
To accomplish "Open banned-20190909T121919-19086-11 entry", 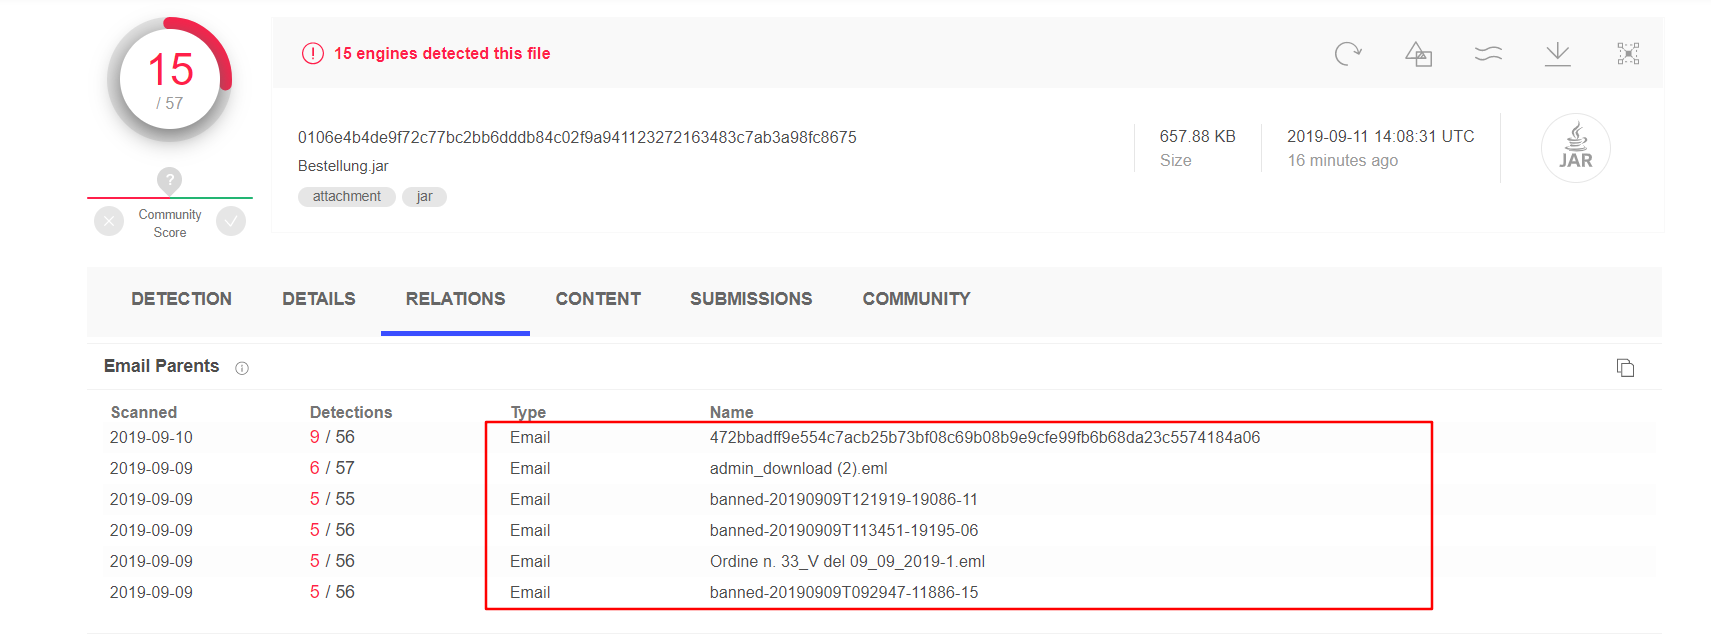I will click(844, 500).
